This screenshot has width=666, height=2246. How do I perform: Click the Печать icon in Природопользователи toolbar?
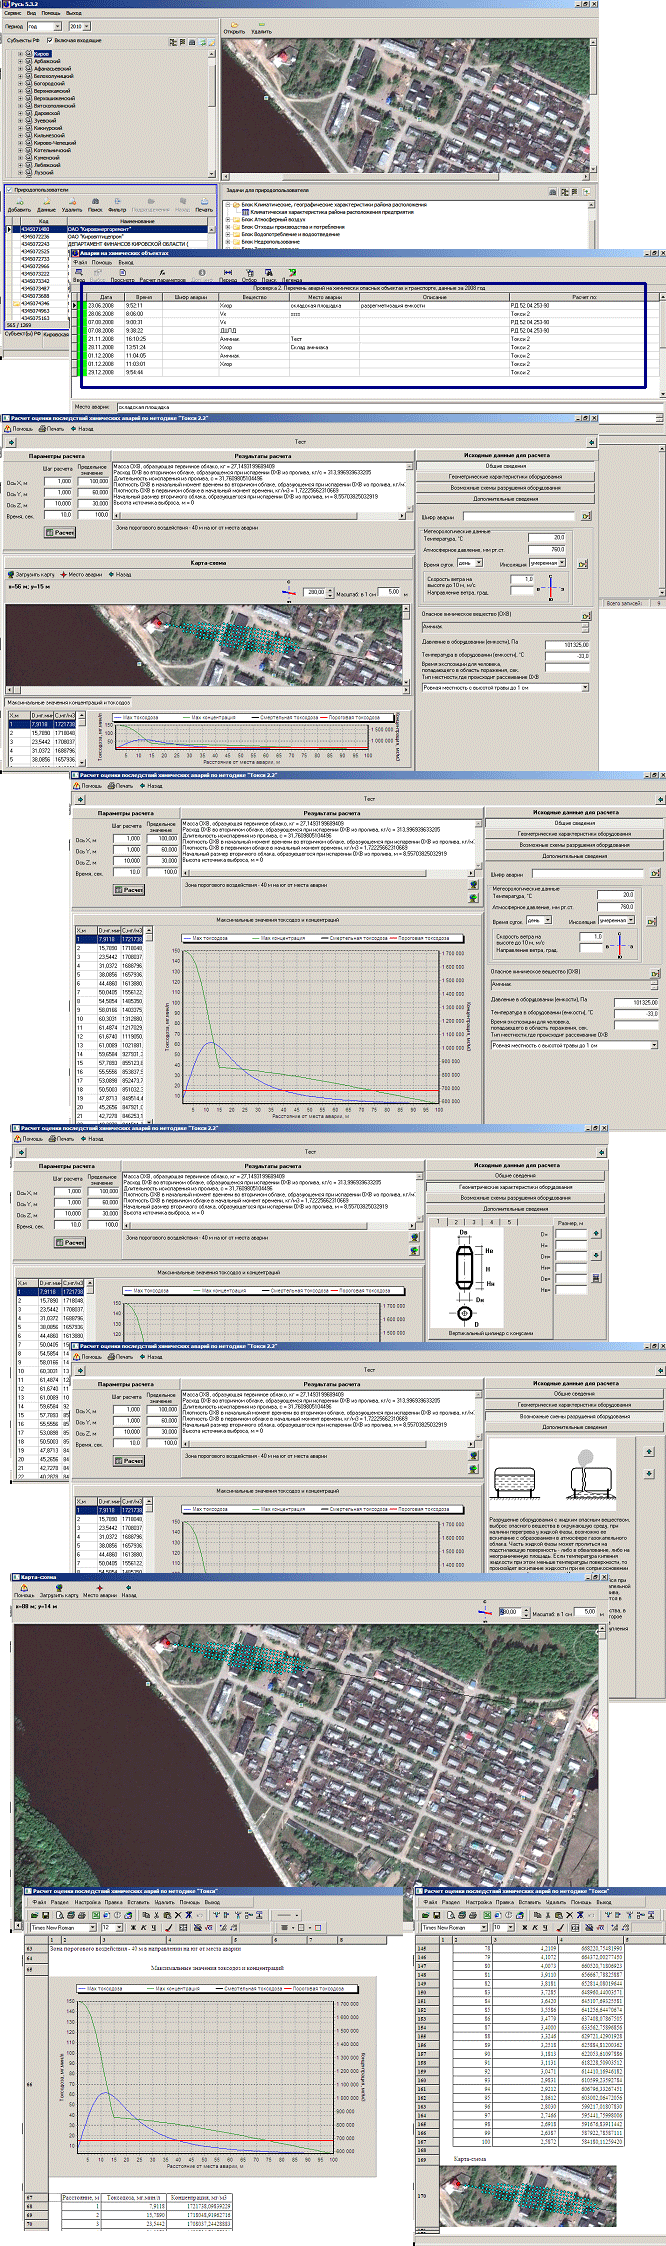204,204
